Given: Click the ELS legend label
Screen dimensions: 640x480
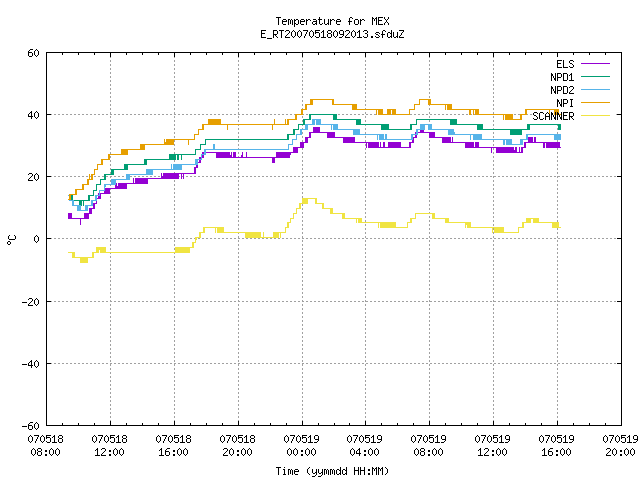Looking at the screenshot, I should pyautogui.click(x=565, y=64).
